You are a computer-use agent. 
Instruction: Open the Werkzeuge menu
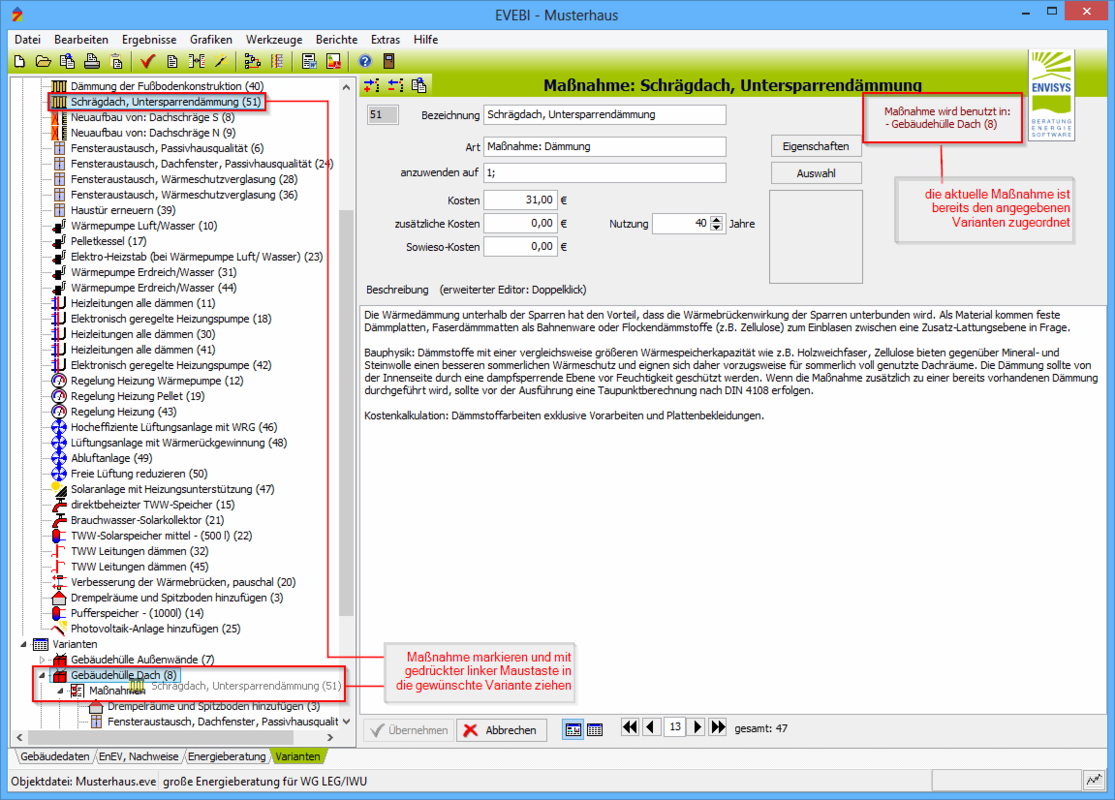tap(274, 40)
